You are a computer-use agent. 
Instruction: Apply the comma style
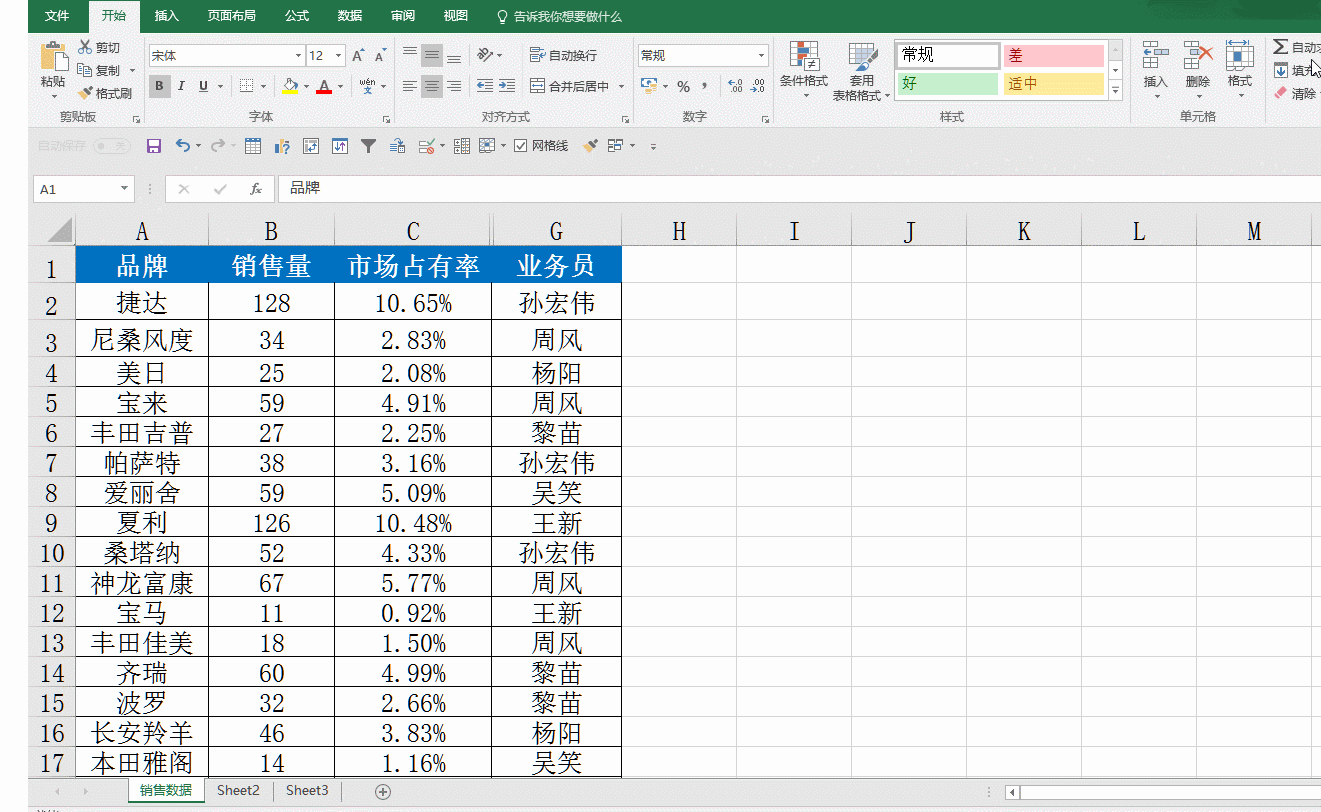(704, 86)
